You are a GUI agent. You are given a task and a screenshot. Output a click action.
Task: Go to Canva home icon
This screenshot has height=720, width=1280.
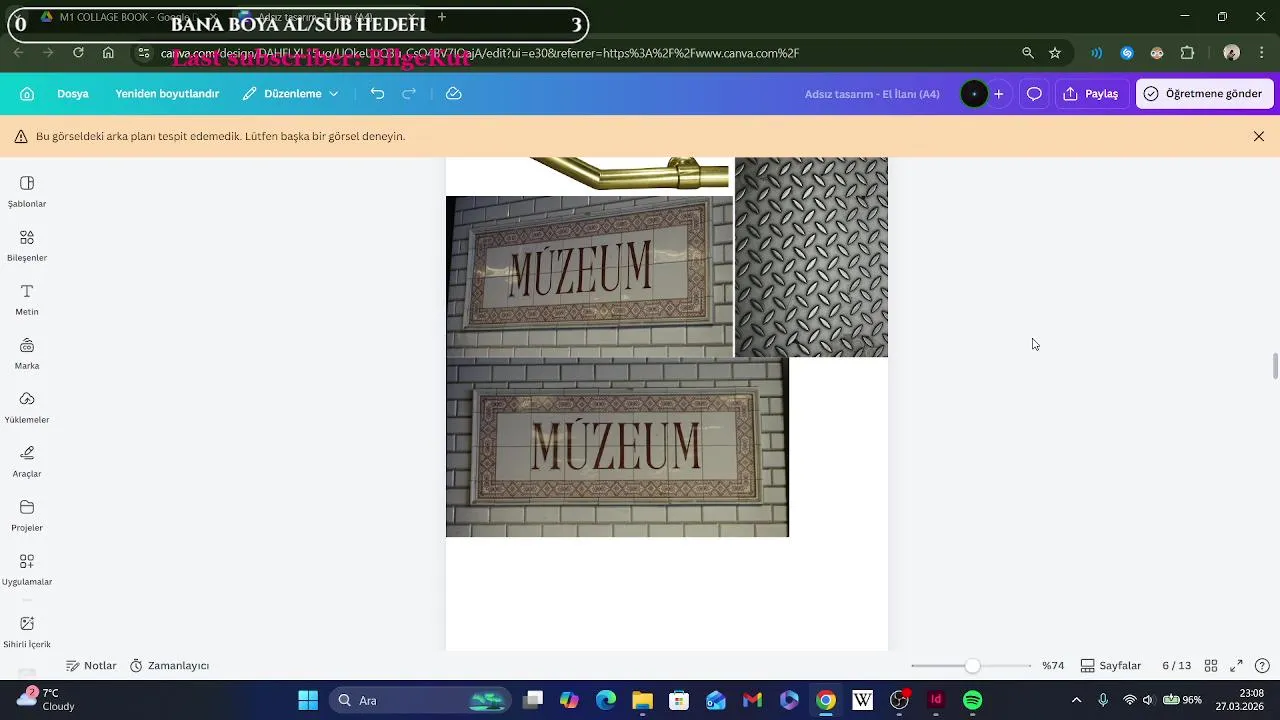[27, 94]
